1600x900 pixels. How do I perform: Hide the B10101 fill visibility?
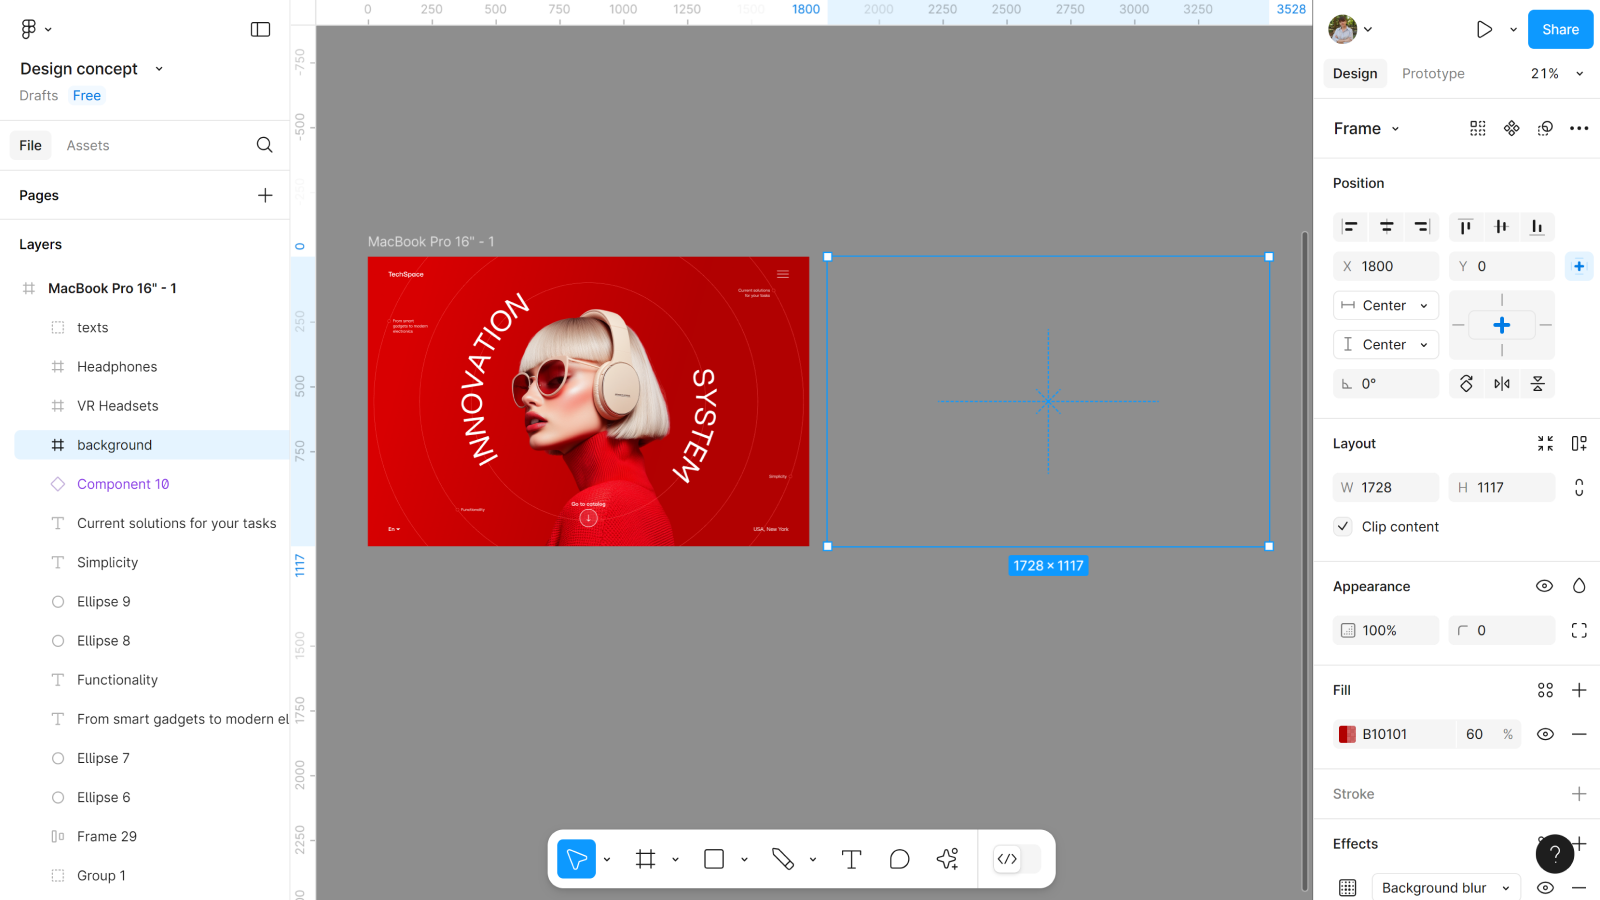coord(1545,734)
